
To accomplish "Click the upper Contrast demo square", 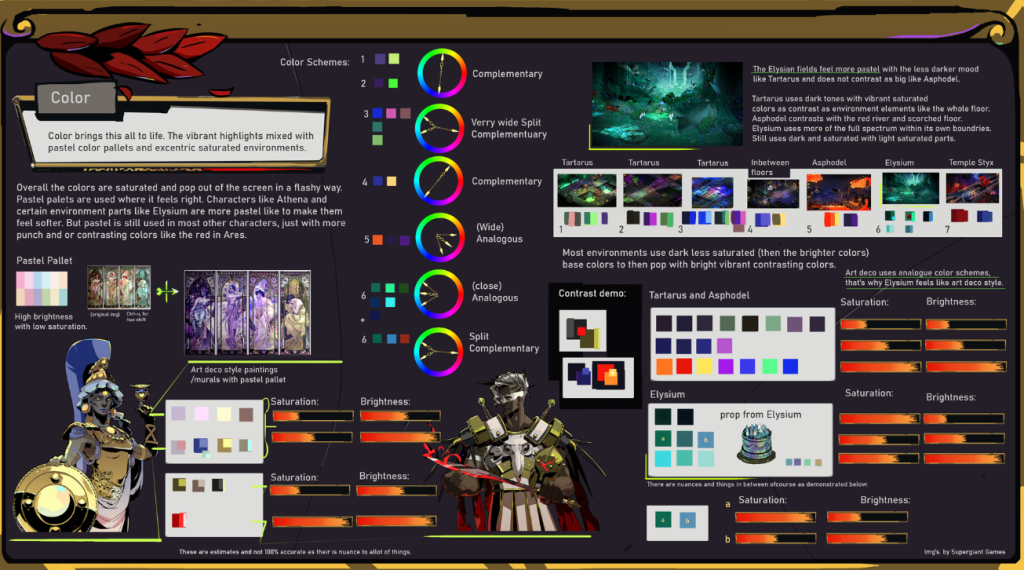I will coord(583,330).
